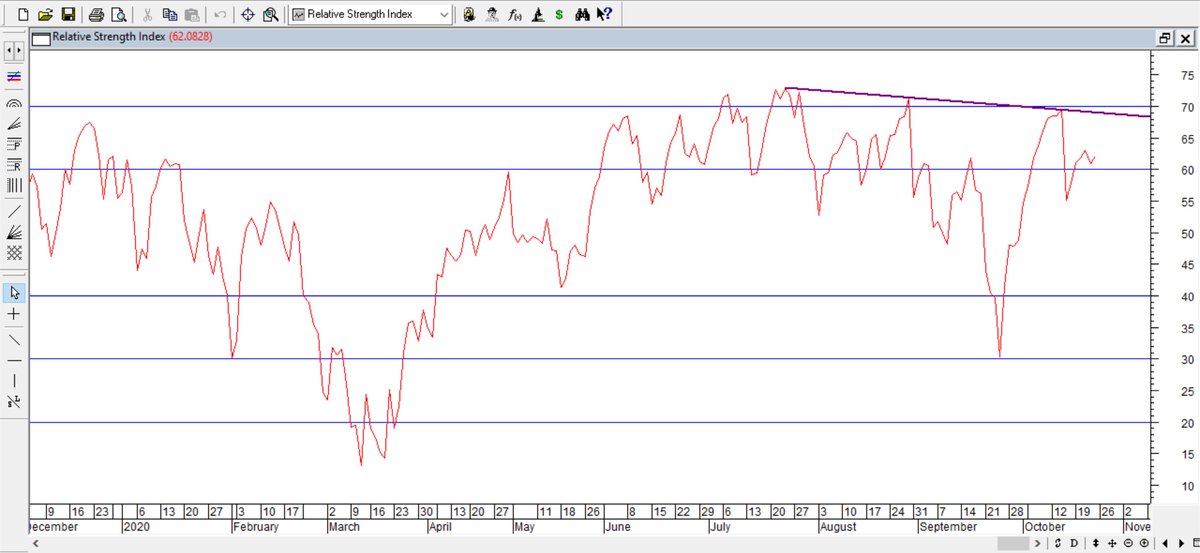Activate the zoom magnifier tool
This screenshot has height=553, width=1200.
point(270,15)
